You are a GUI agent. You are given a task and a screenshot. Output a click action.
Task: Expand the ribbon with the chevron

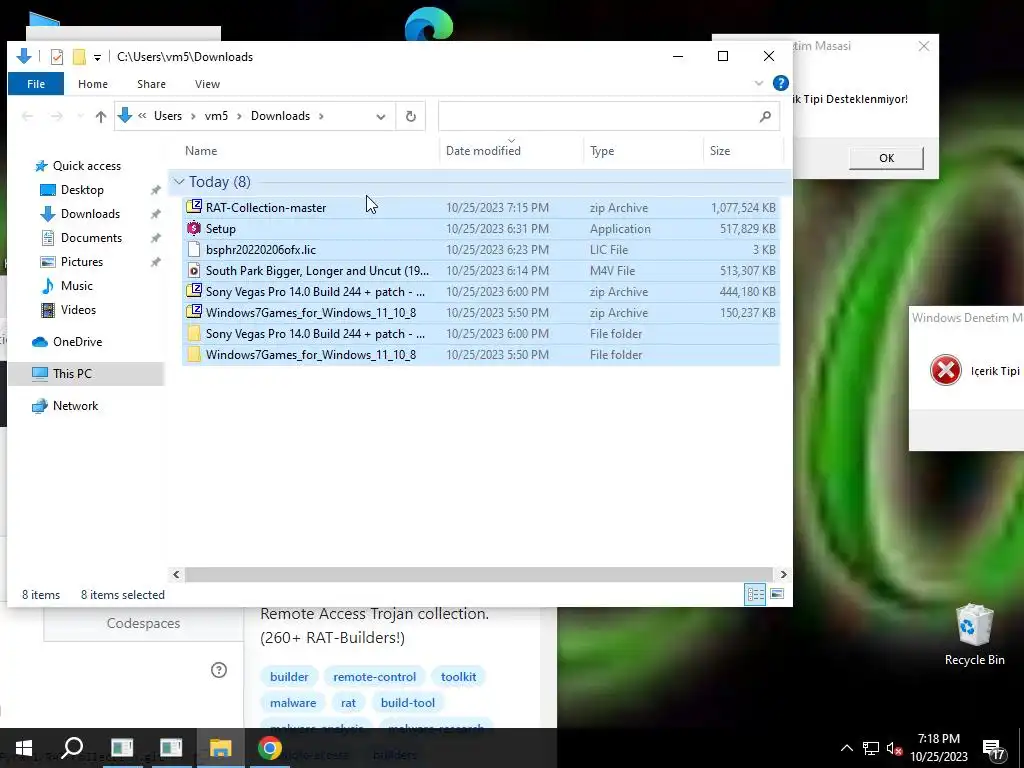759,83
